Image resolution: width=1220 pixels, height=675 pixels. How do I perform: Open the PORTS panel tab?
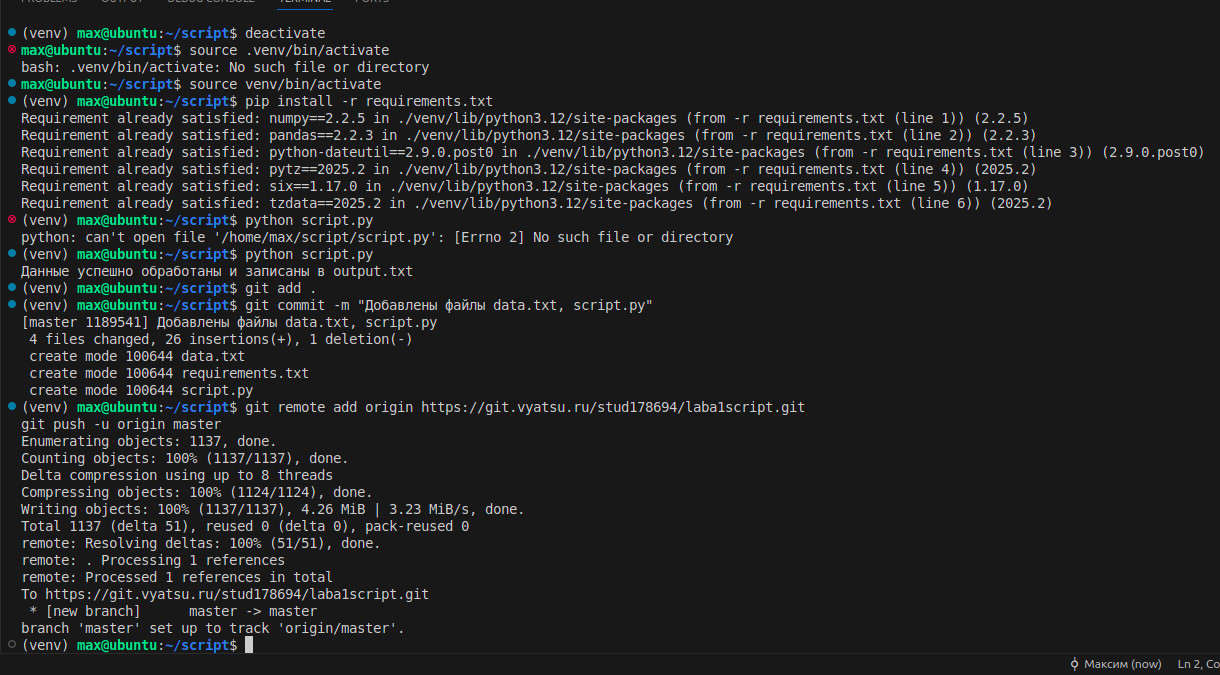point(374,3)
